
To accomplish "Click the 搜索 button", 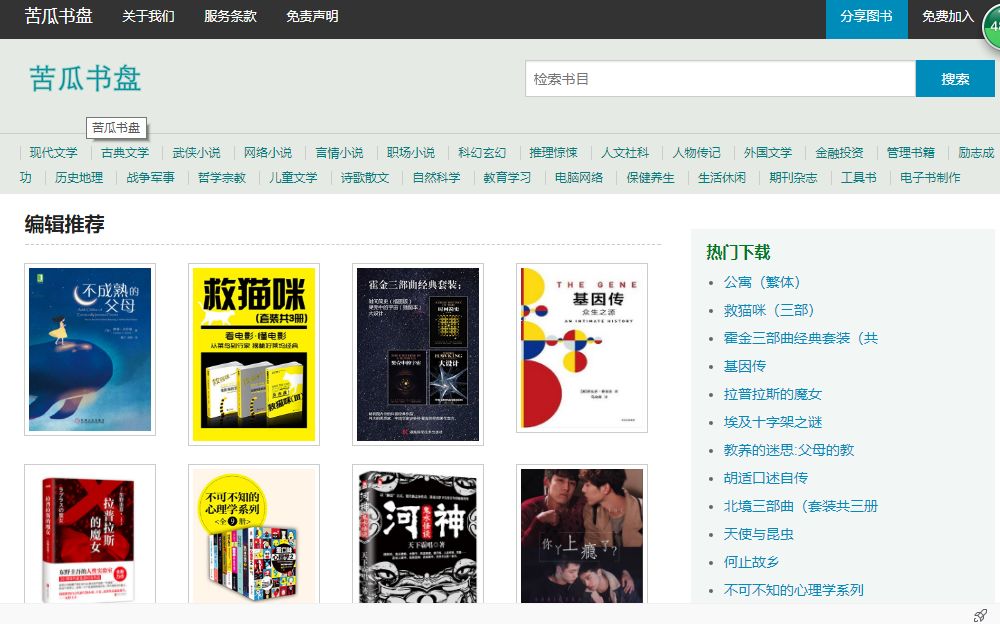I will click(955, 79).
